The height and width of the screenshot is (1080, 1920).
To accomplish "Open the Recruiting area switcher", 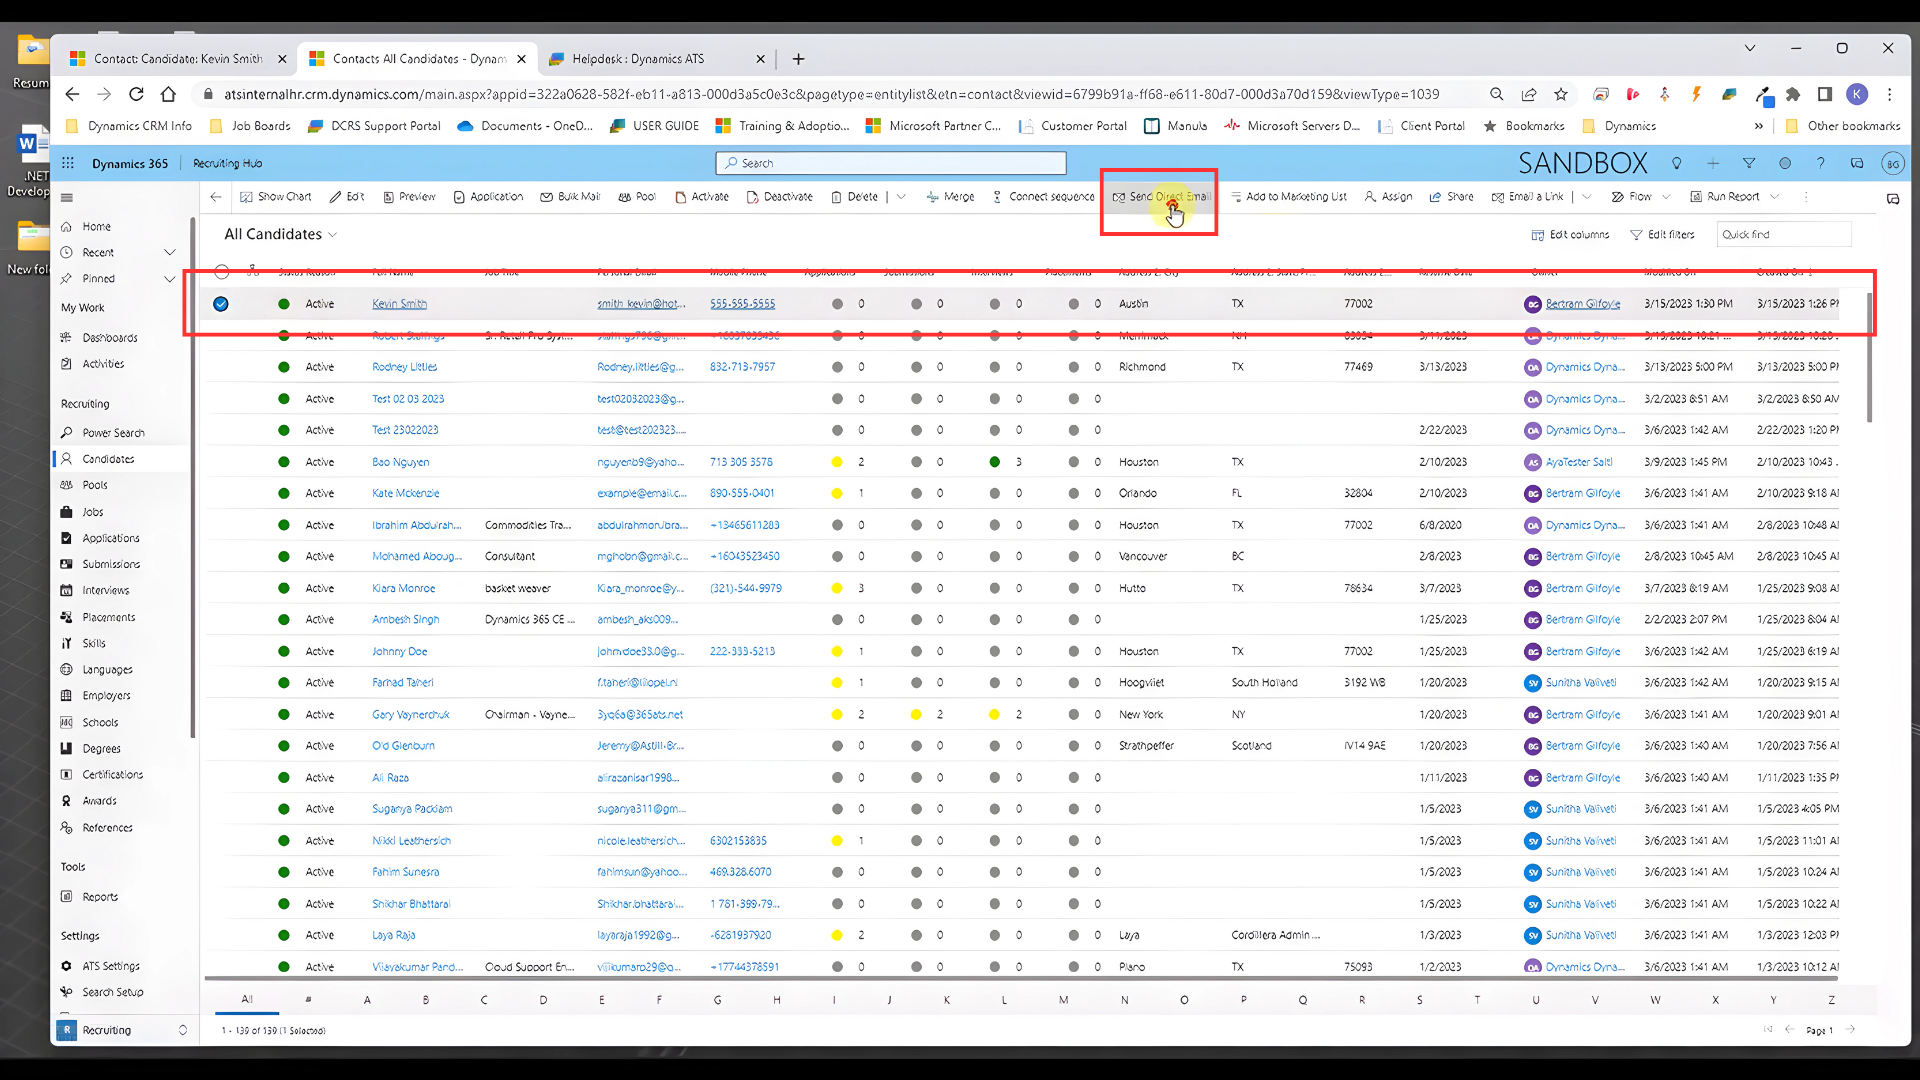I will click(x=123, y=1030).
